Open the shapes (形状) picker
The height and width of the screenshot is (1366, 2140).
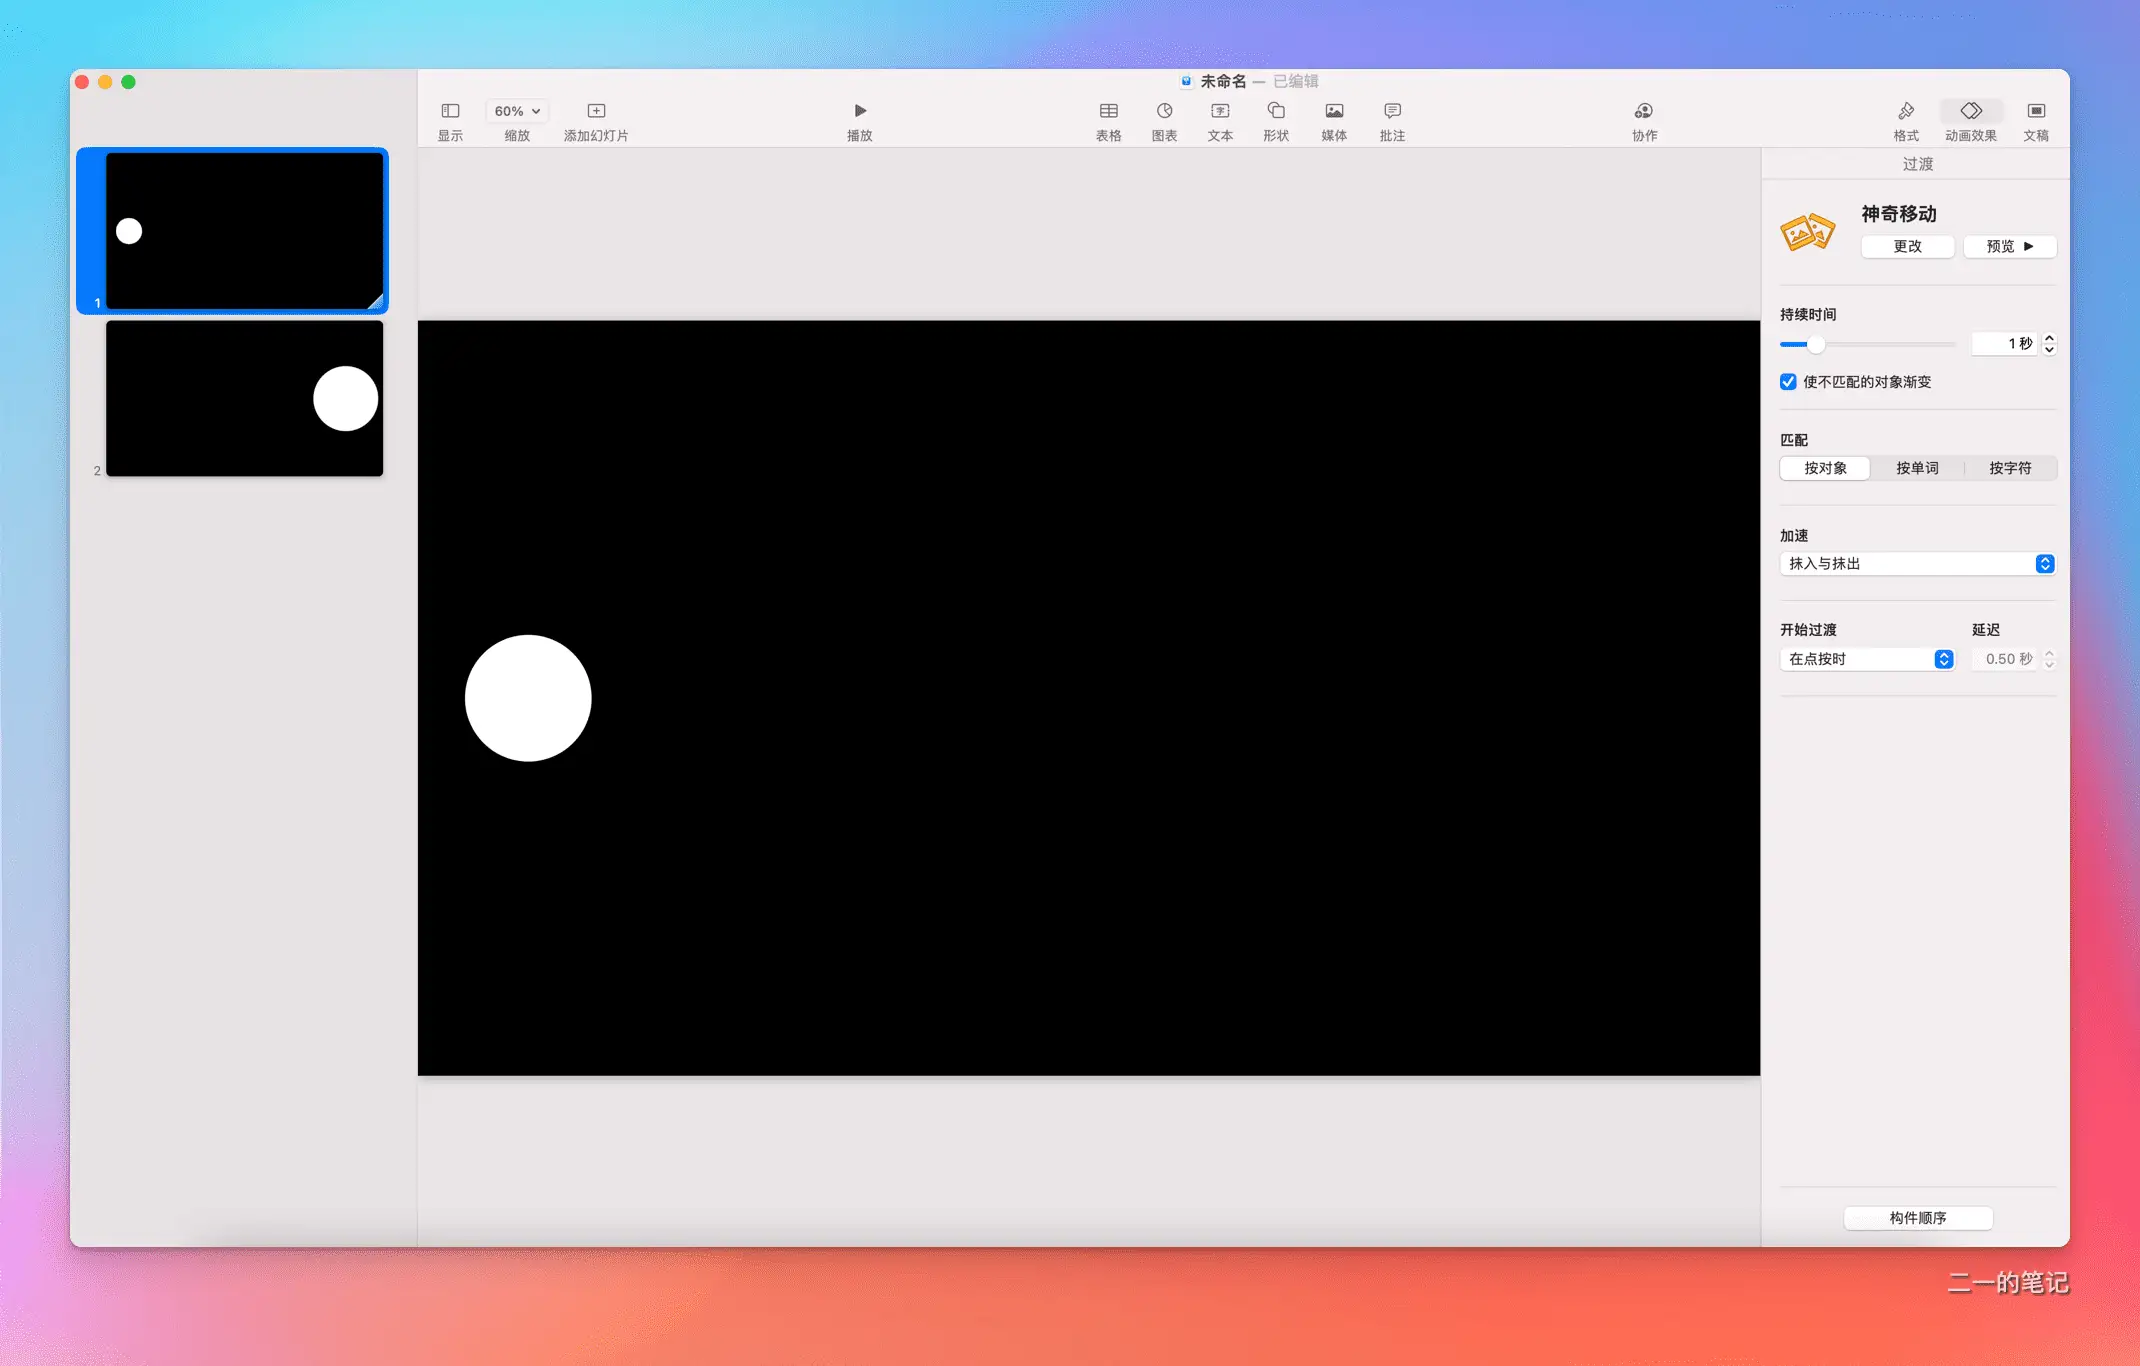tap(1276, 111)
